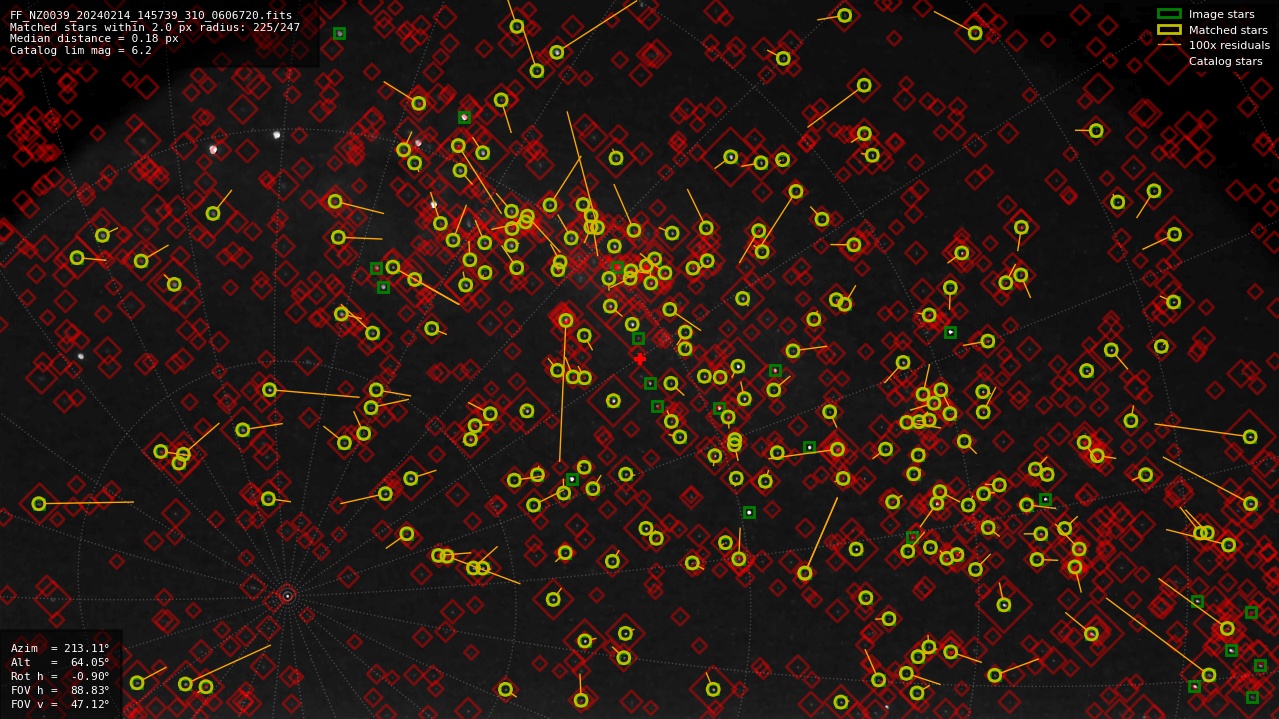Click the "Azim = 213.11°" readout
Image resolution: width=1279 pixels, height=719 pixels.
point(60,648)
